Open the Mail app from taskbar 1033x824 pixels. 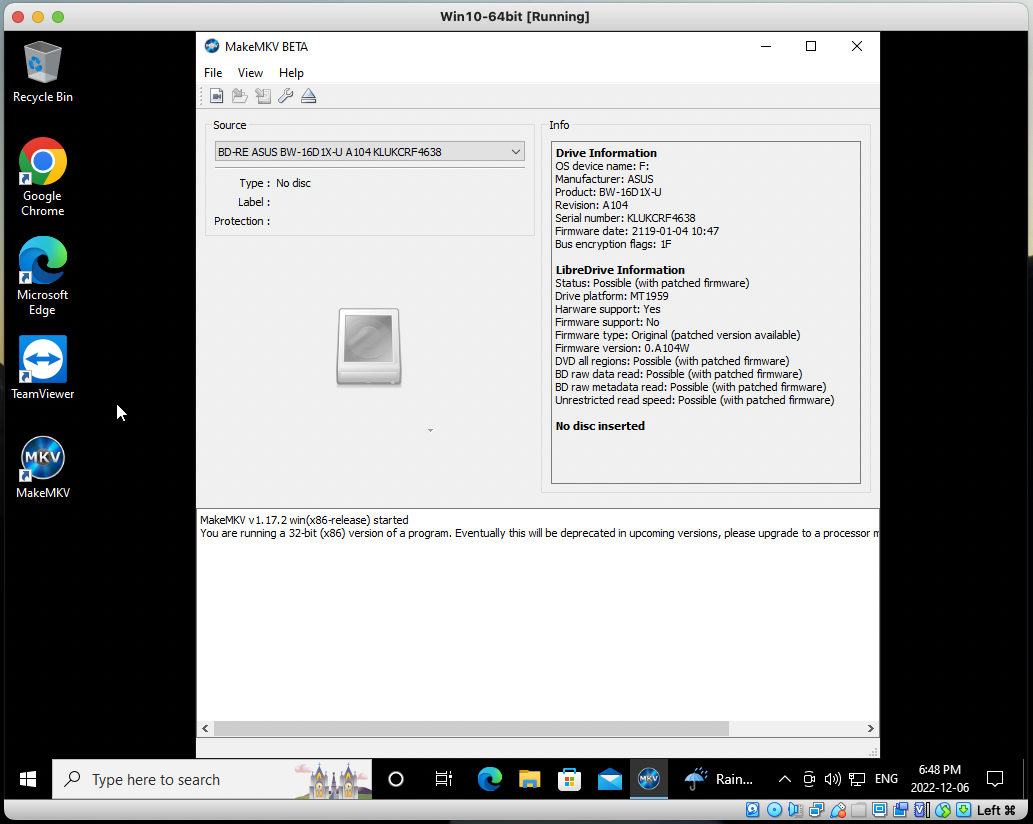(609, 779)
